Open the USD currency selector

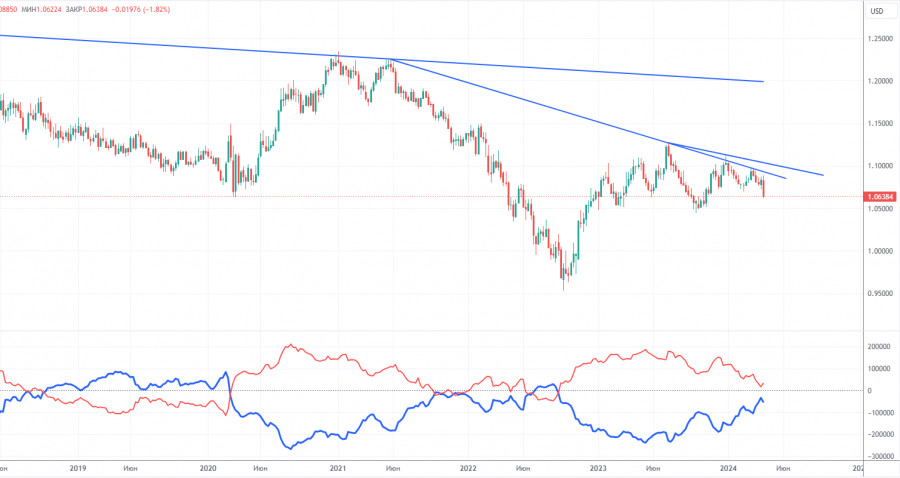[x=876, y=11]
